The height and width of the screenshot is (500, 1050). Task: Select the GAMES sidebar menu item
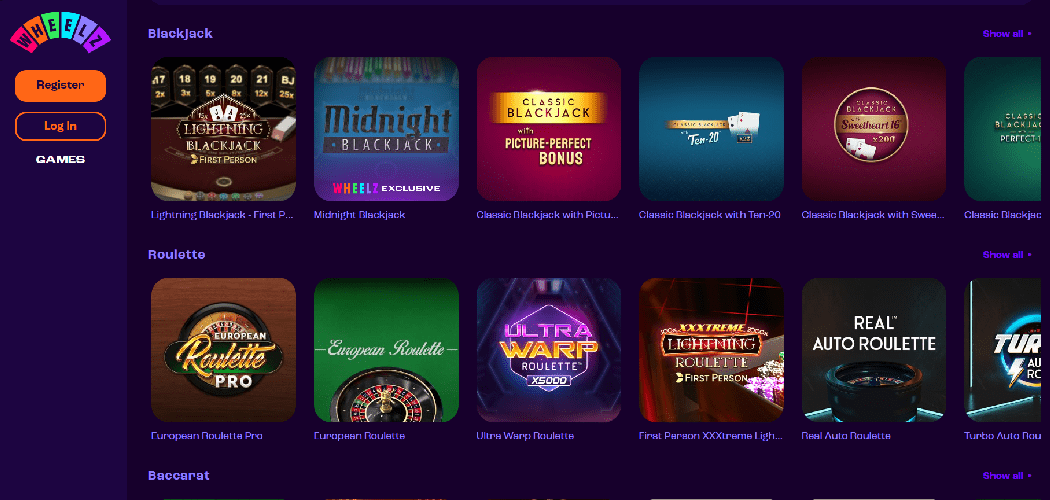(60, 159)
